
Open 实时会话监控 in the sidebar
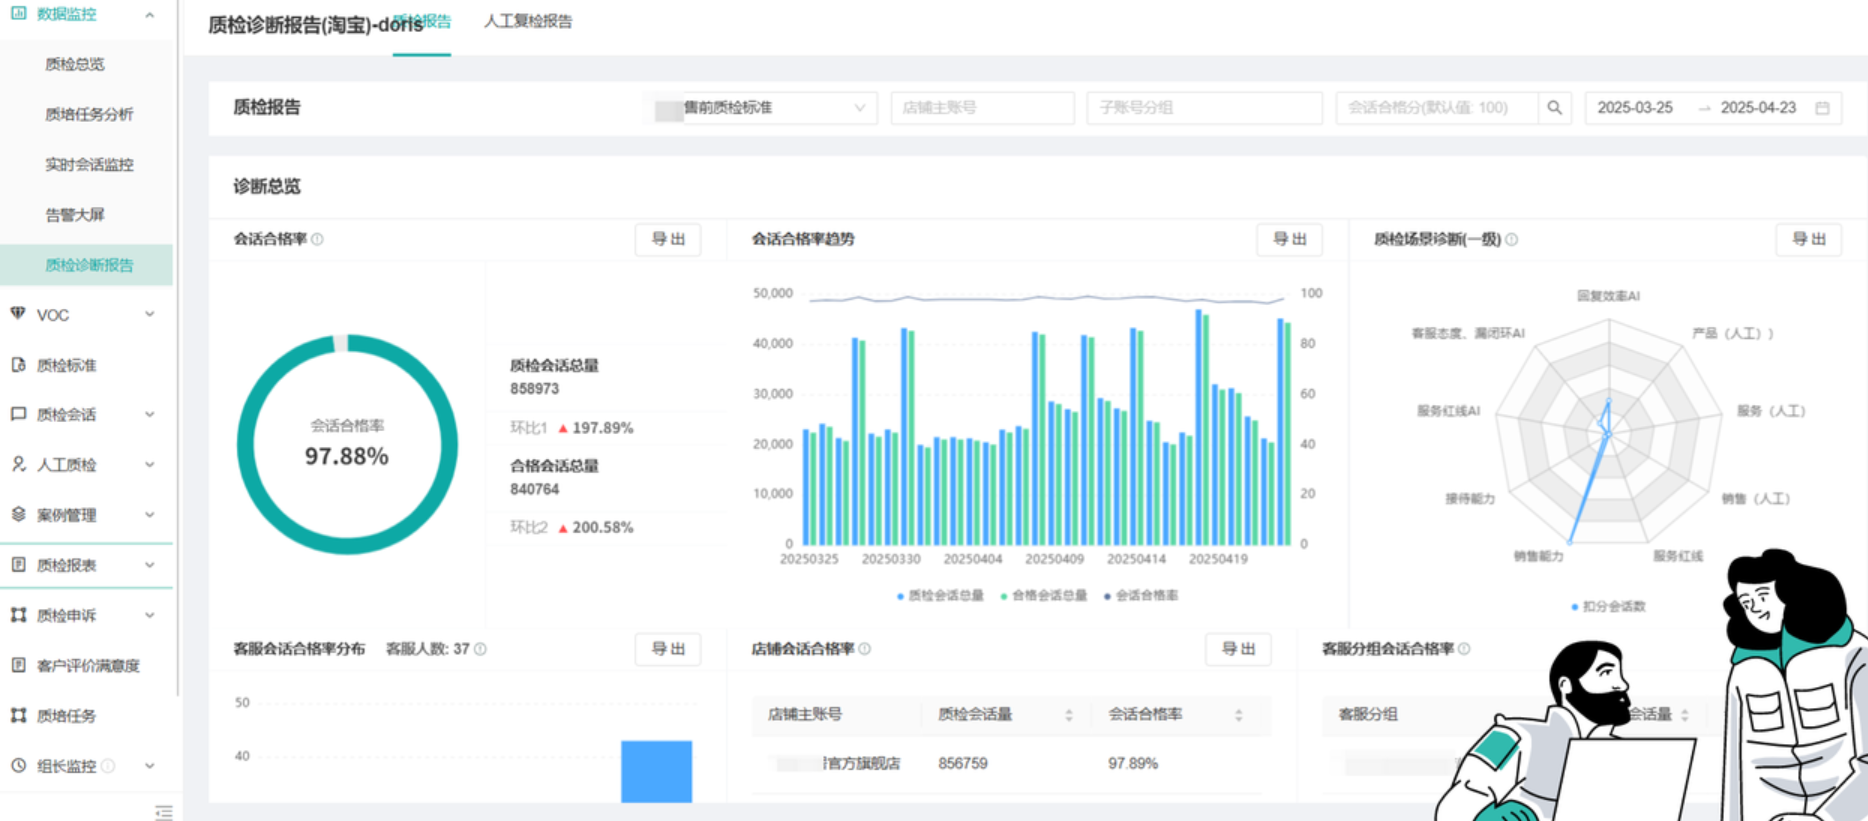point(89,164)
